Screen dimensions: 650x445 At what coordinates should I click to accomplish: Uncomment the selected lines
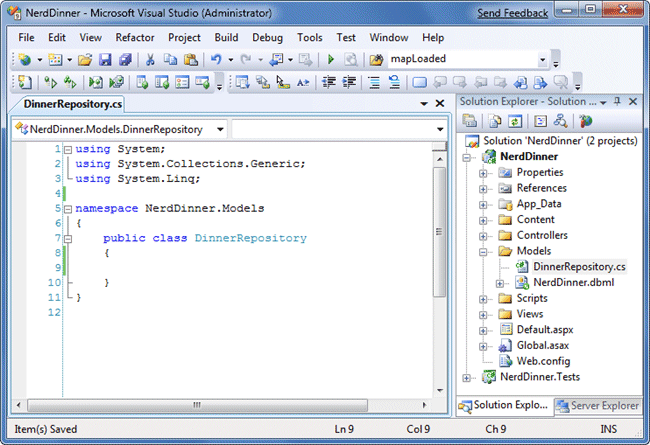(x=394, y=82)
